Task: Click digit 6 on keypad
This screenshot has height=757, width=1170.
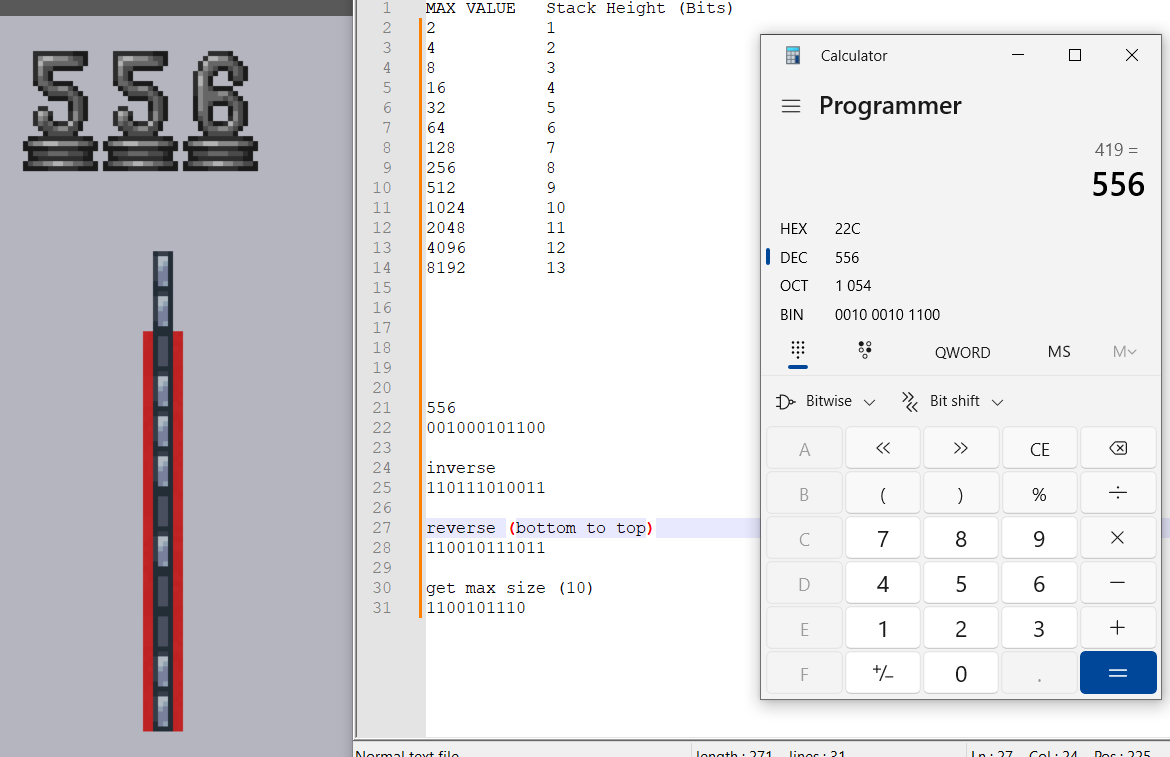Action: 1039,583
